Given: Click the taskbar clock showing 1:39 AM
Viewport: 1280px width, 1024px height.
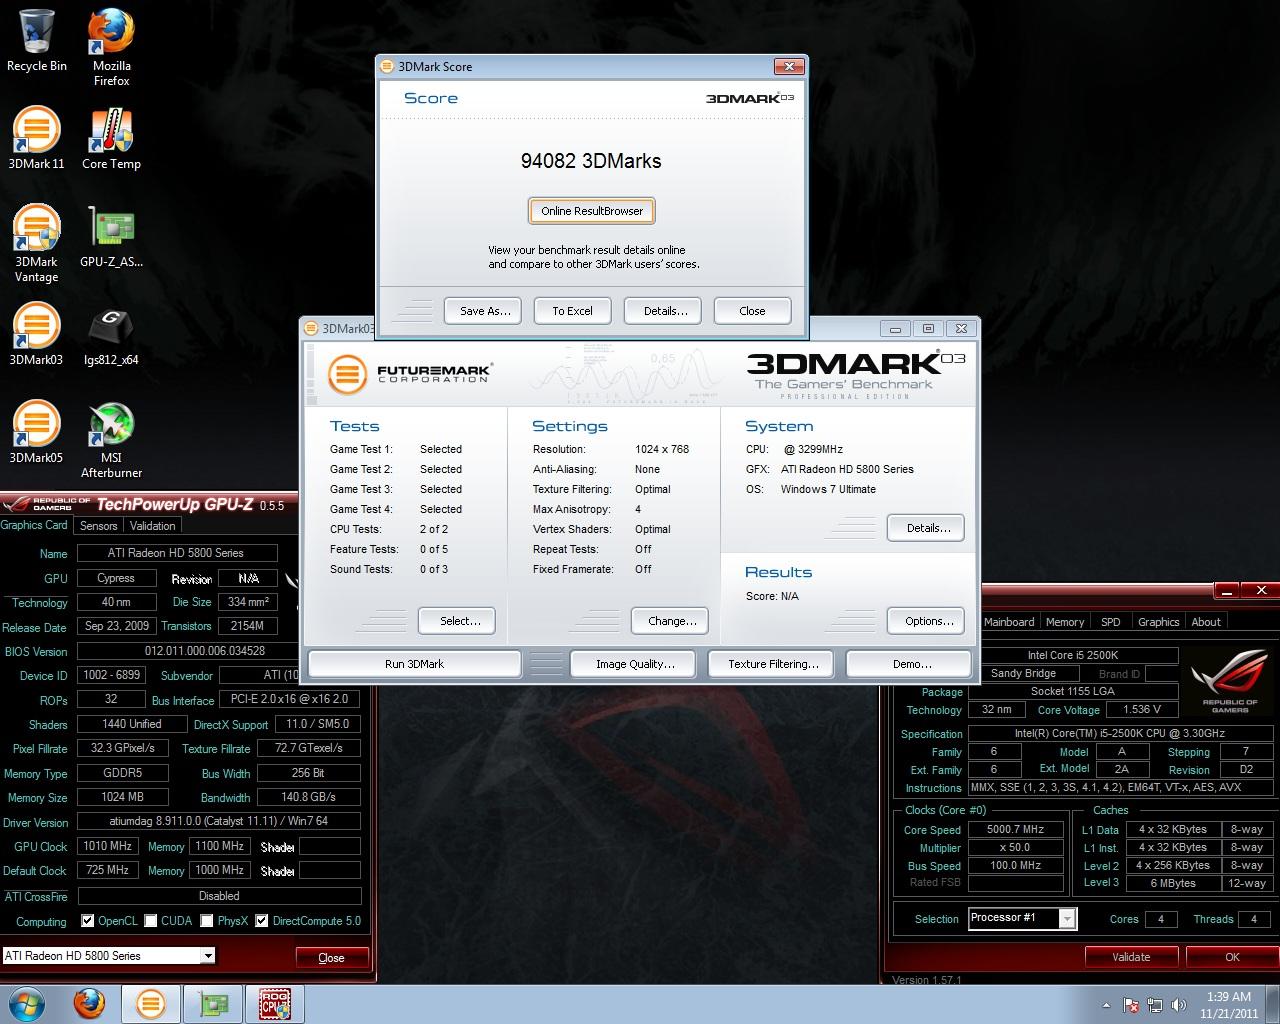Looking at the screenshot, I should coord(1229,1004).
